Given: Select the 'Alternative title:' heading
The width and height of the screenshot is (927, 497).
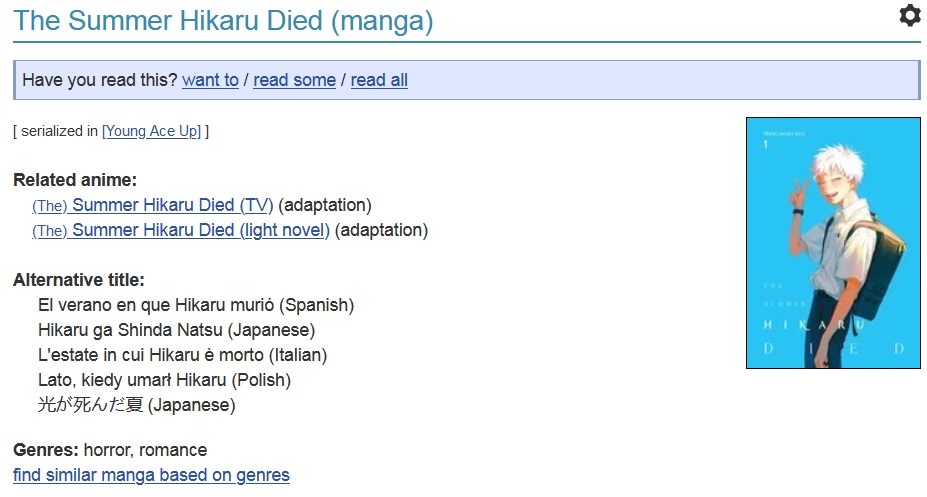Looking at the screenshot, I should (x=79, y=280).
